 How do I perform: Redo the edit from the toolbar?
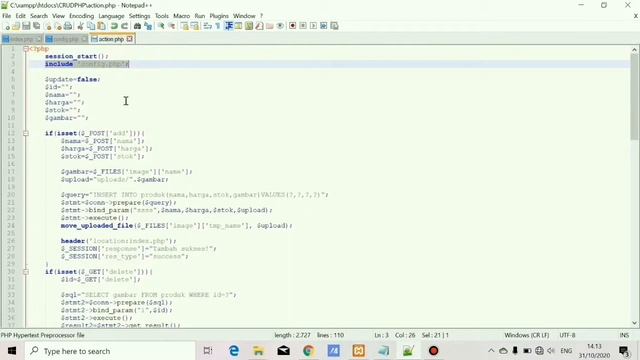point(124,26)
